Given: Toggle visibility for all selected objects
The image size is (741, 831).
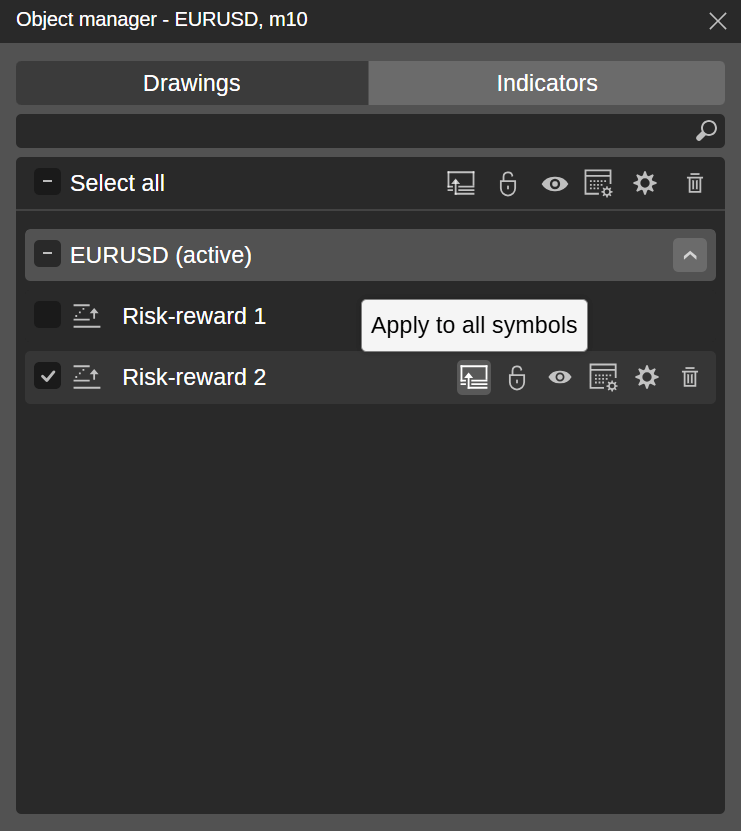Looking at the screenshot, I should 555,184.
